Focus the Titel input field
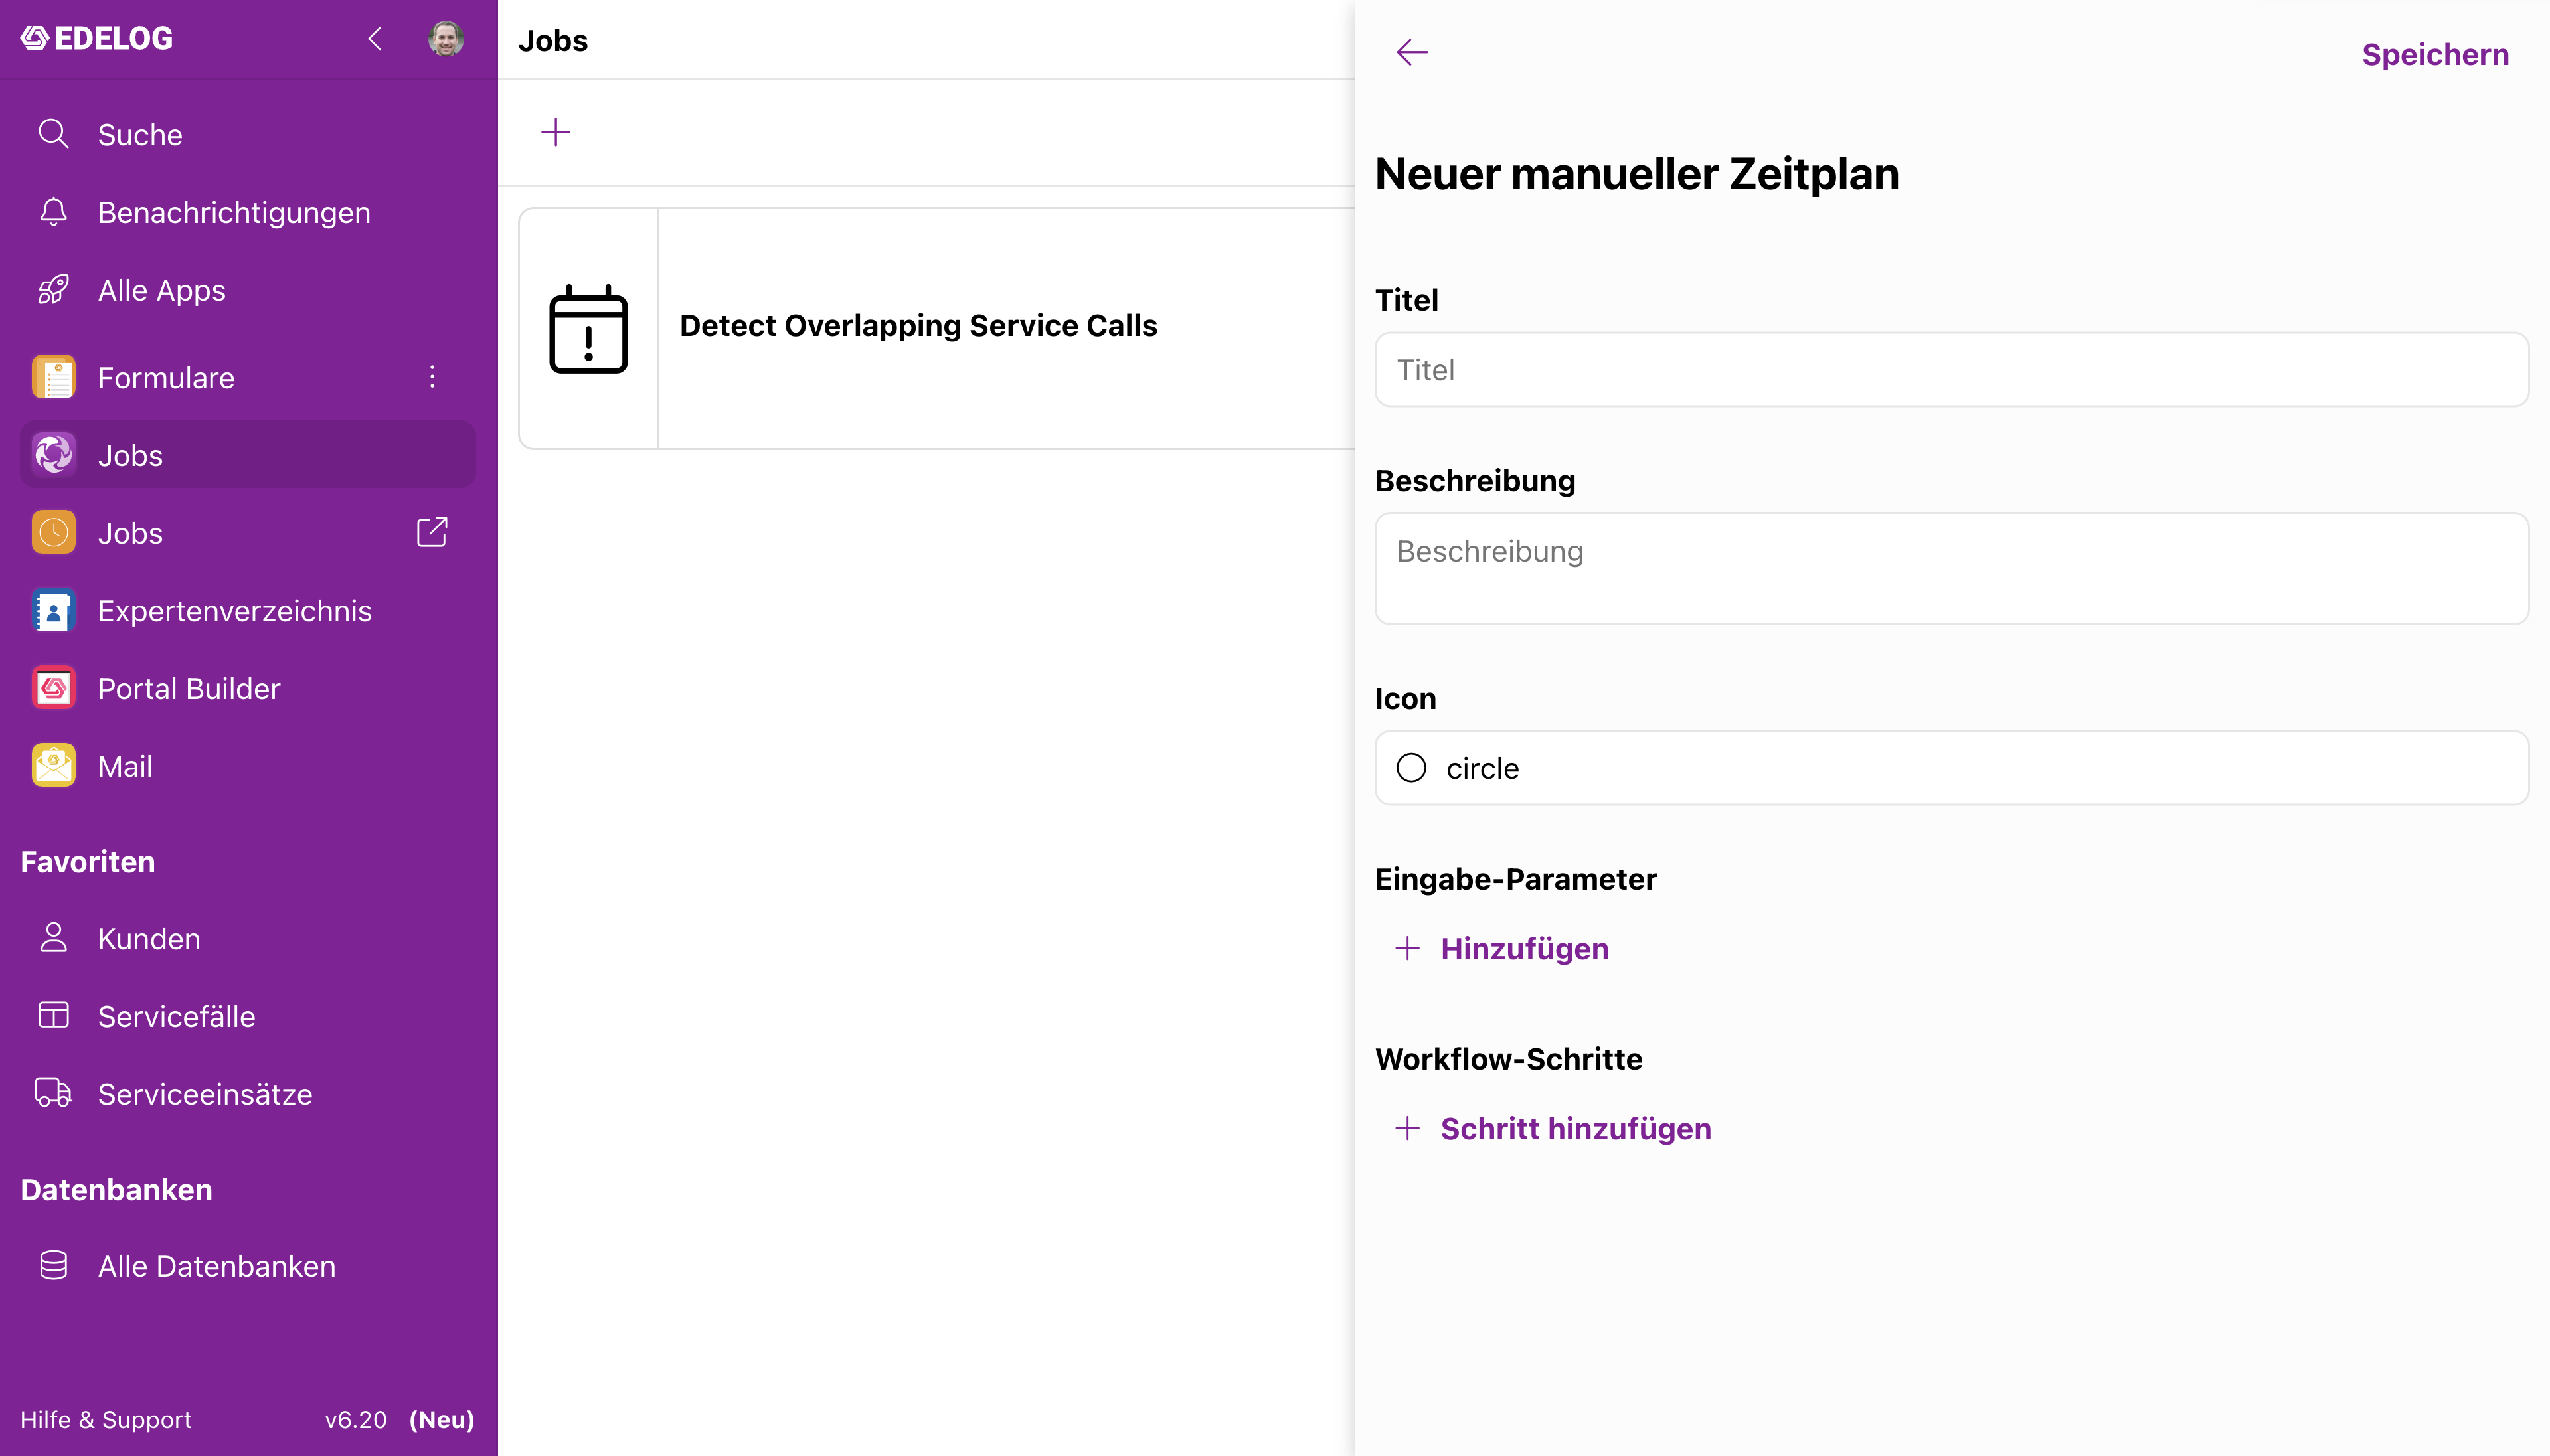The image size is (2550, 1456). click(1951, 370)
